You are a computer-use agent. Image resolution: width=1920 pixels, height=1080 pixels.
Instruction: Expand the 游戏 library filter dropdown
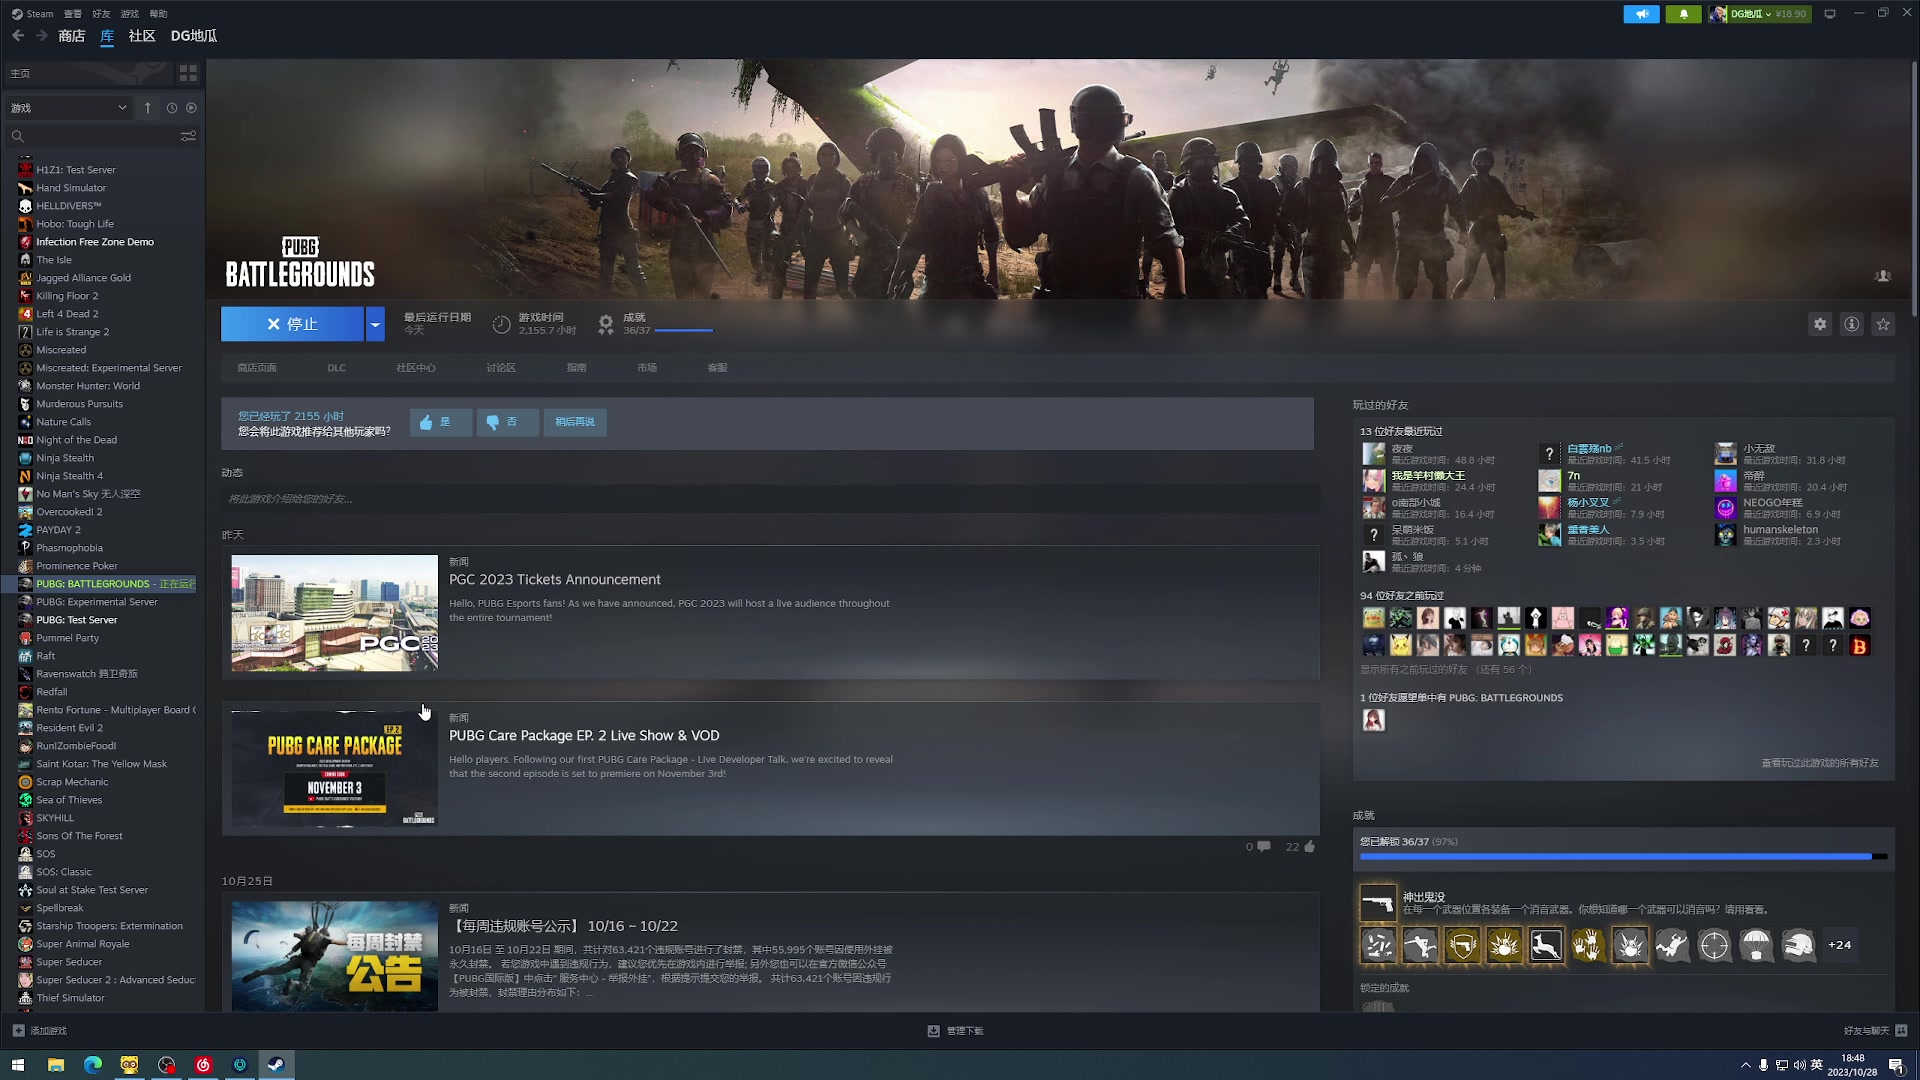[68, 108]
